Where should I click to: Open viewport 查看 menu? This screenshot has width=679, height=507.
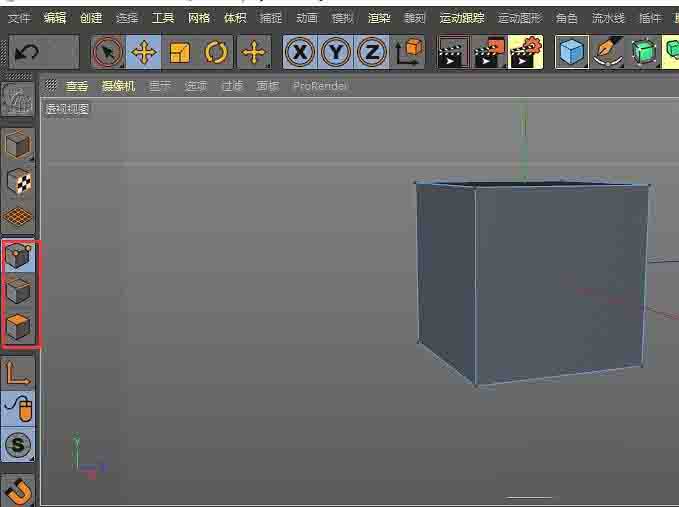coord(77,86)
